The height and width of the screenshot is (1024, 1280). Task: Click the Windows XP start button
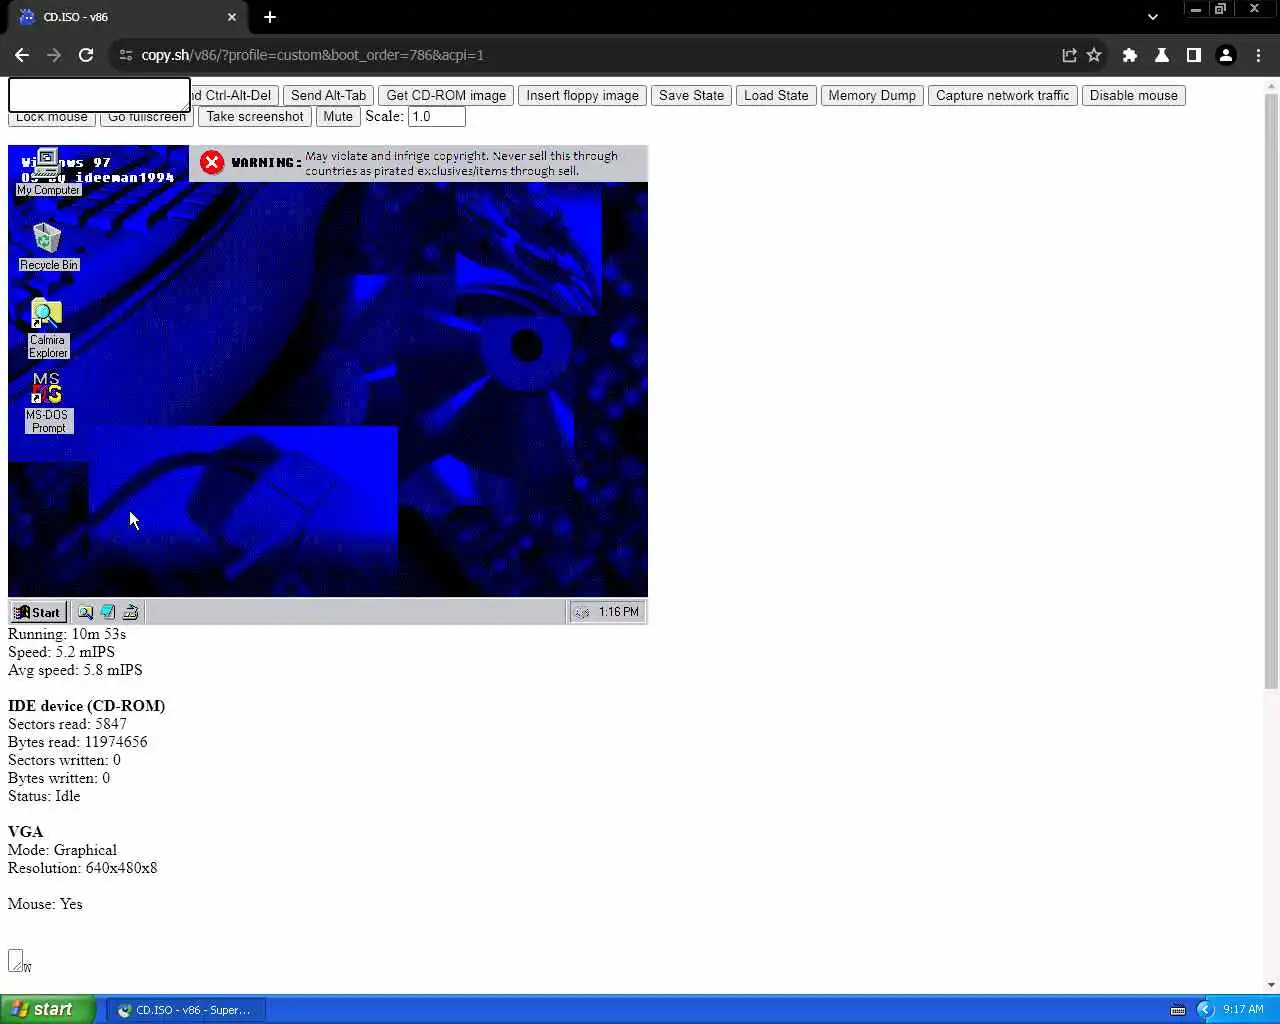pos(47,1009)
